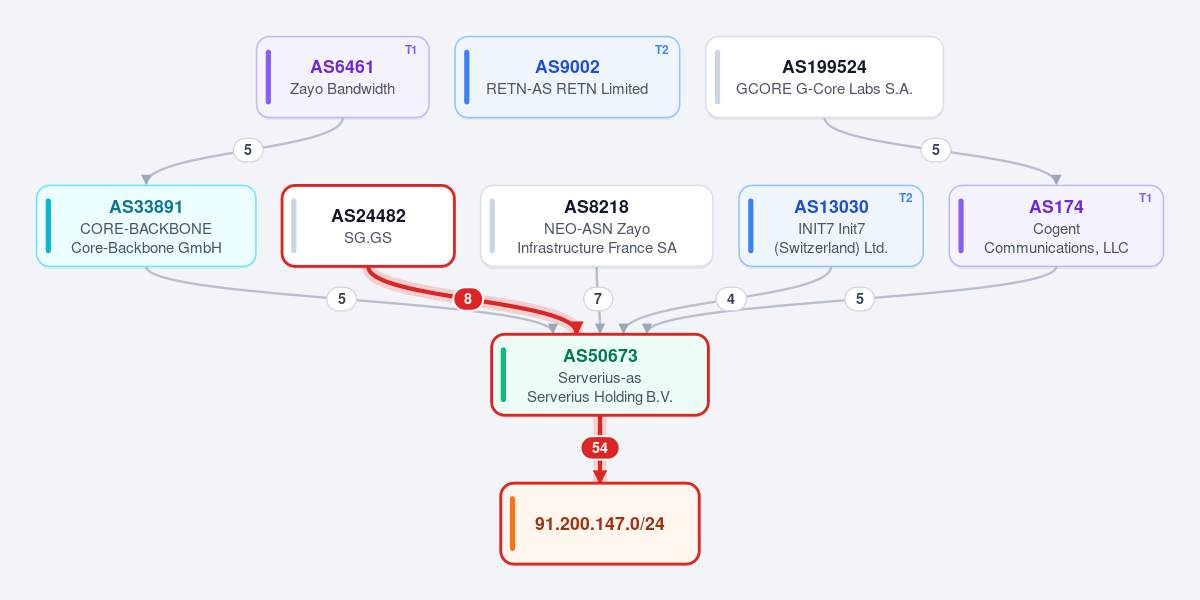Click the red 54 edge badge
The width and height of the screenshot is (1200, 600).
(600, 448)
